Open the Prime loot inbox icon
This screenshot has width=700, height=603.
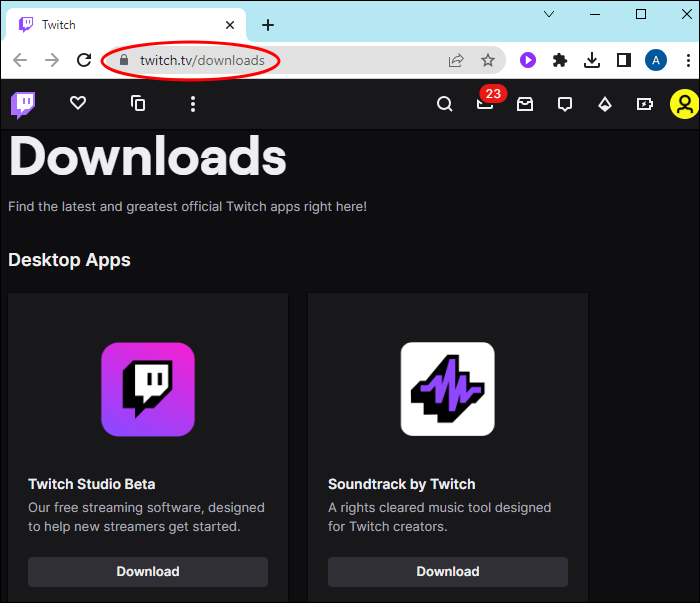525,104
